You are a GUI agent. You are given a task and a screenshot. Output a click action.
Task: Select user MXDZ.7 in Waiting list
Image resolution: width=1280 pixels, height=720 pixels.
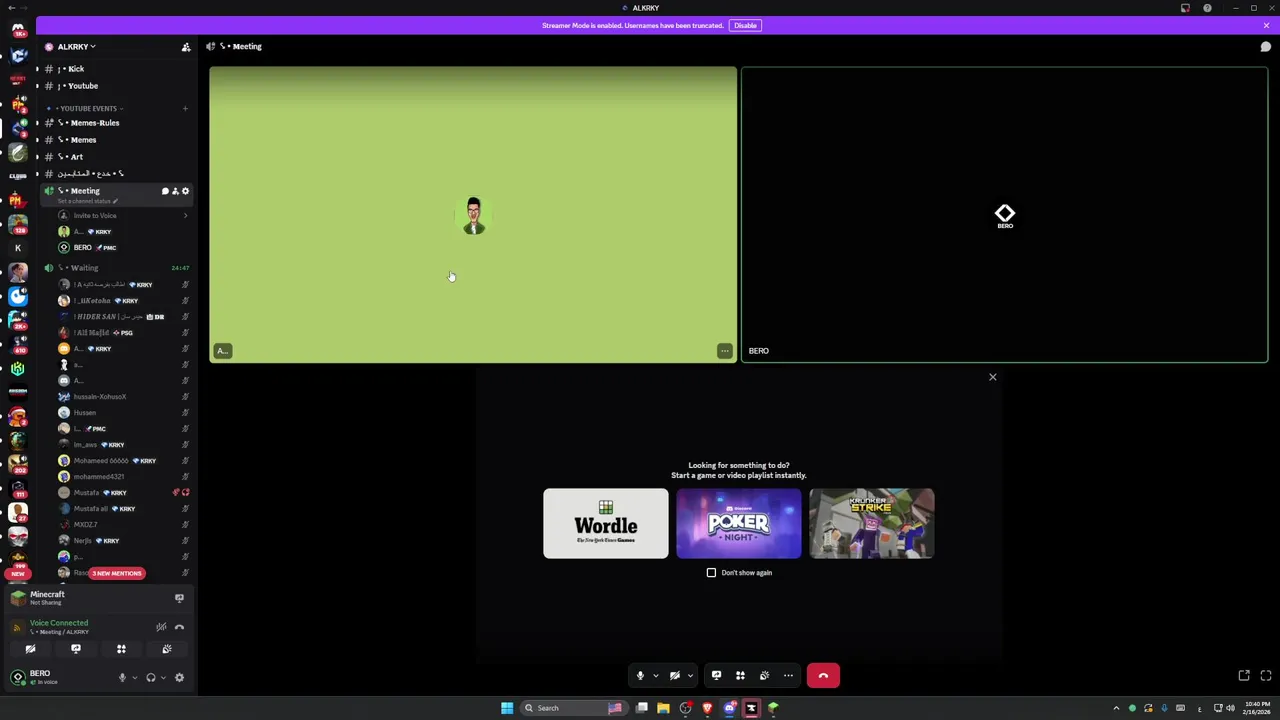coord(122,525)
